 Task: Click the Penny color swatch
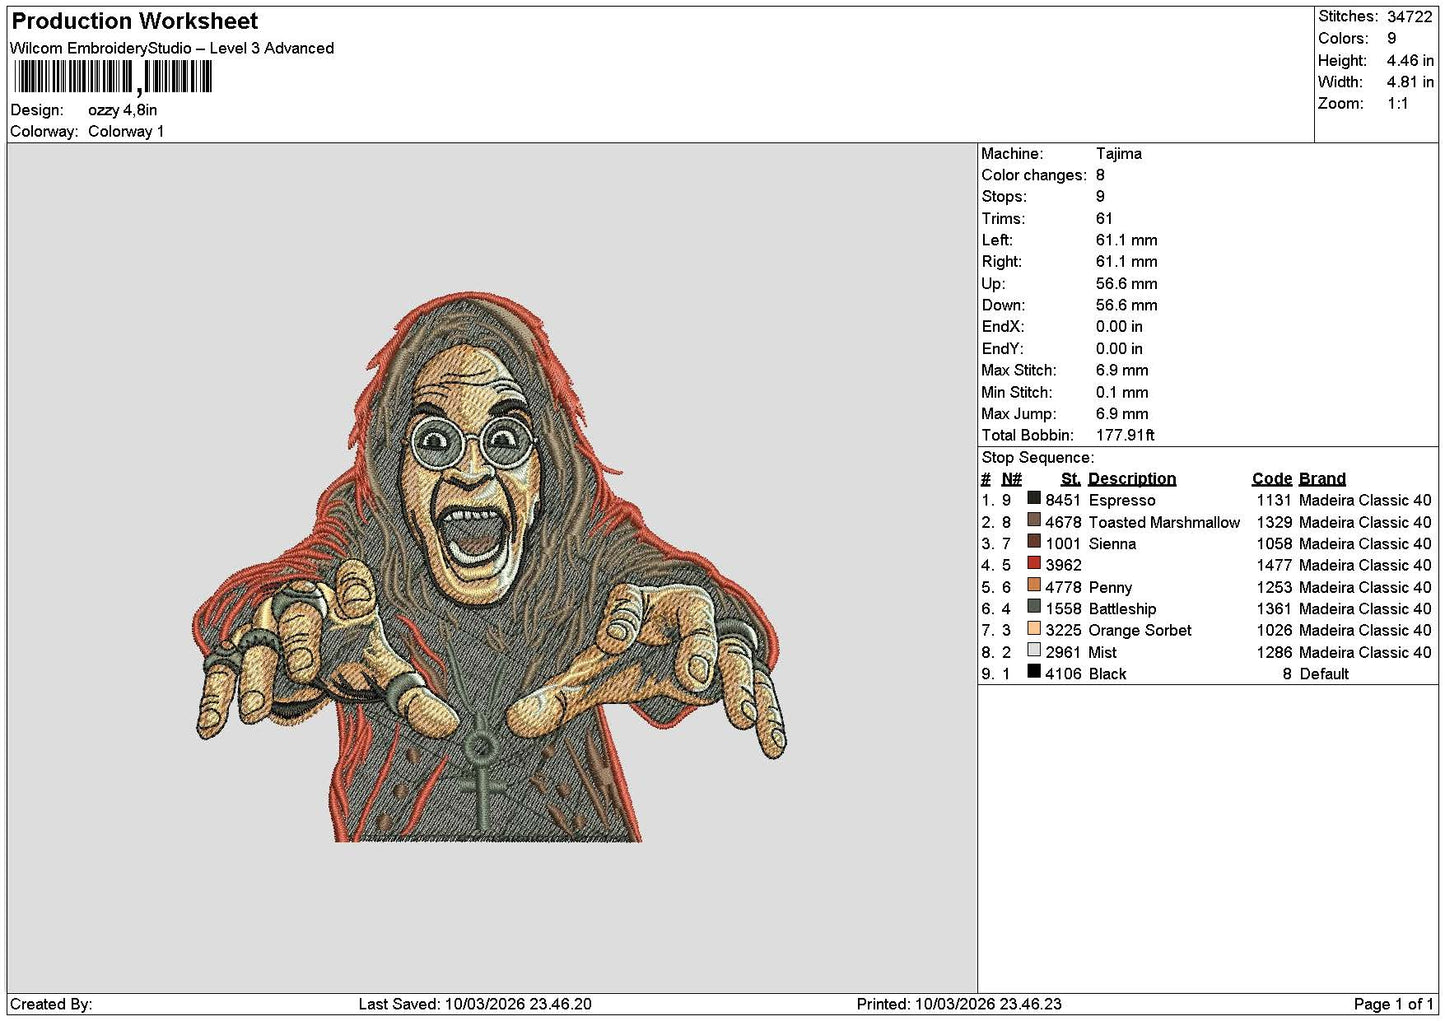pyautogui.click(x=1034, y=585)
